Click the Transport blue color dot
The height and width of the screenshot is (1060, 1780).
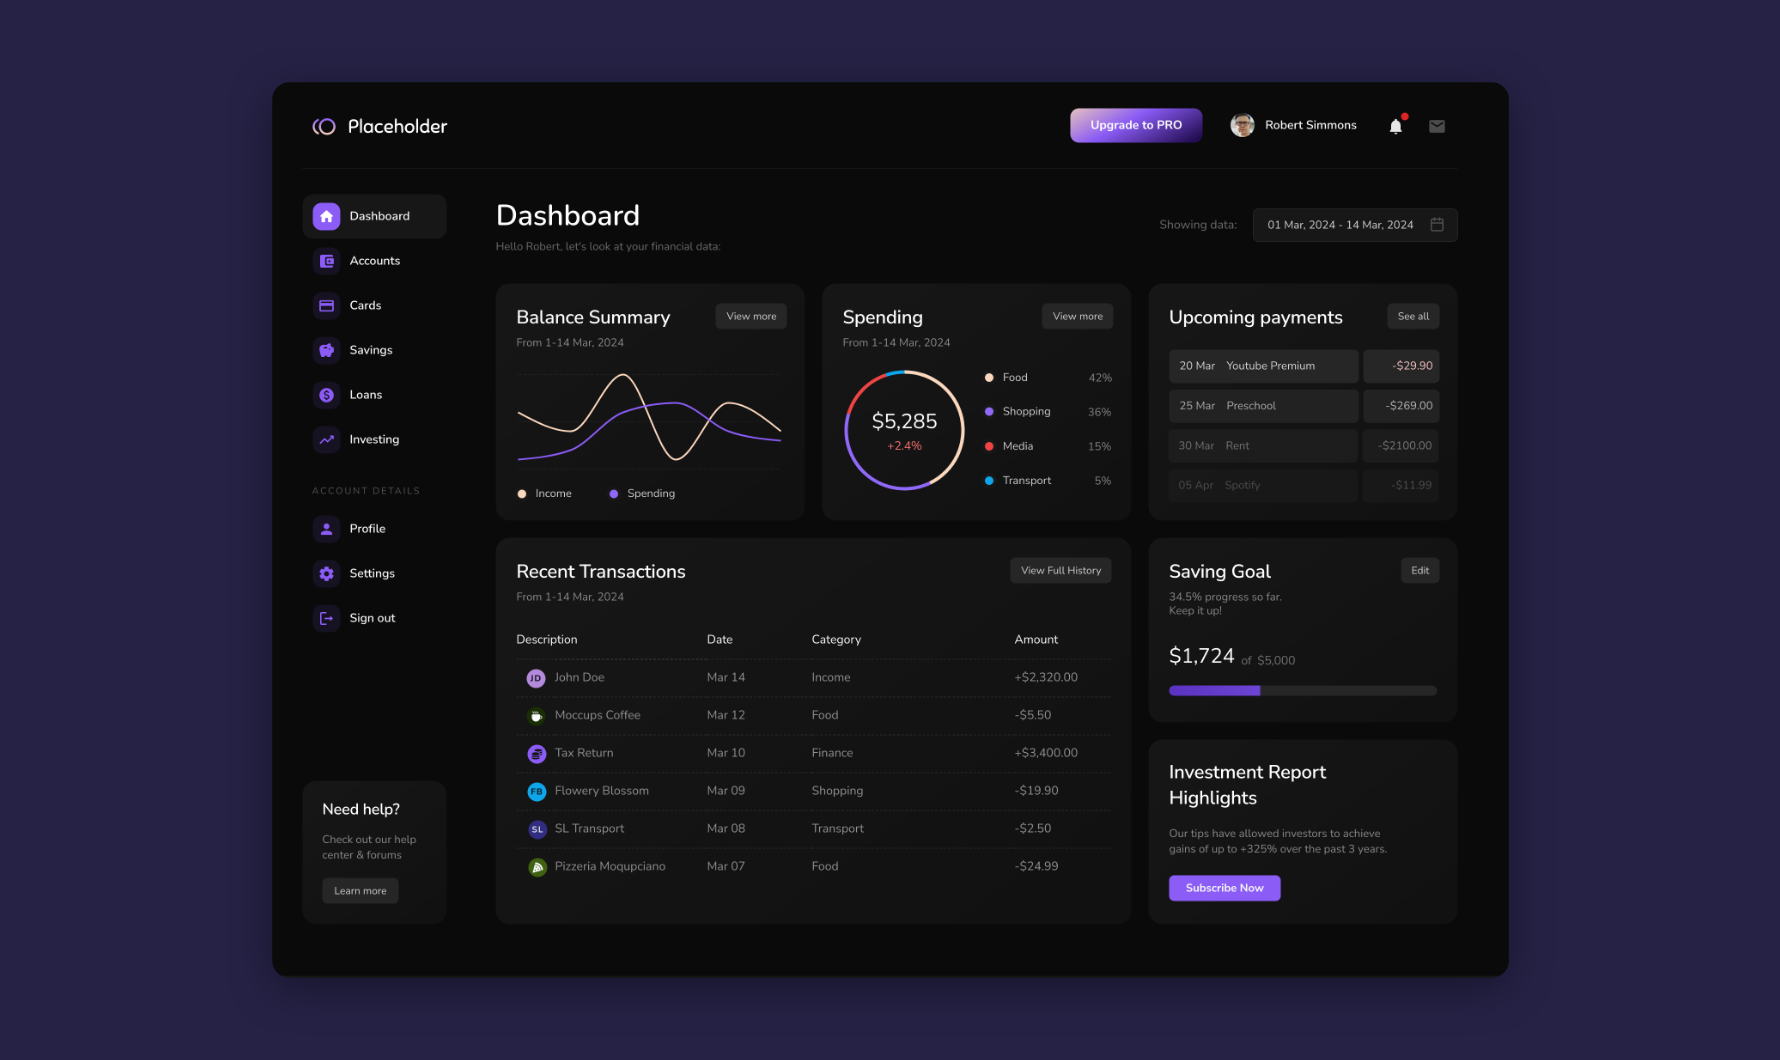click(x=989, y=481)
